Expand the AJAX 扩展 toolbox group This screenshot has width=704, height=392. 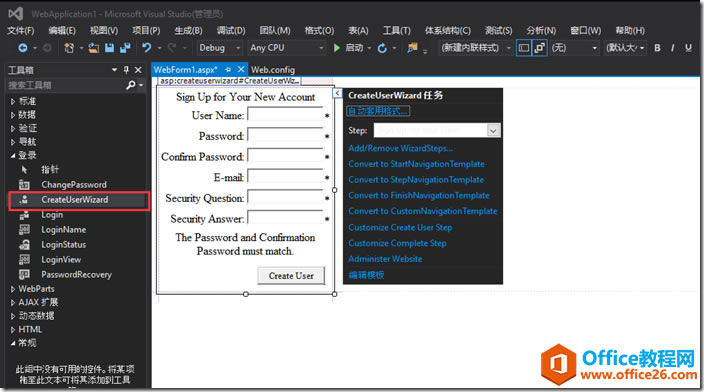point(13,302)
